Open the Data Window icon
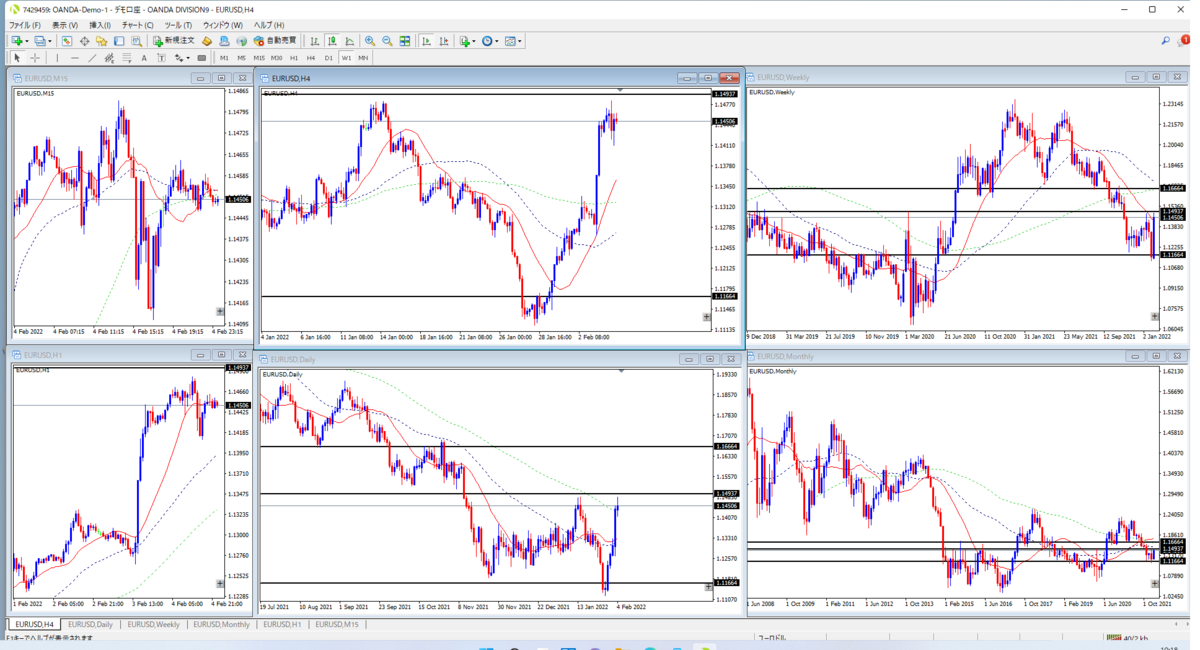This screenshot has width=1200, height=650. click(85, 41)
